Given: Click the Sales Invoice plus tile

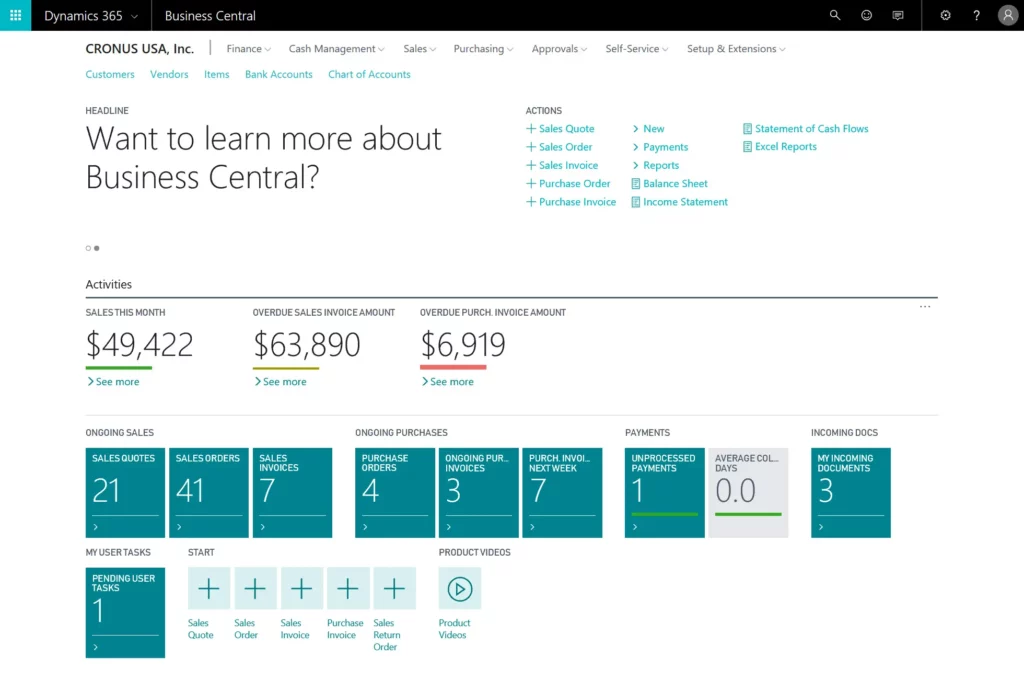Looking at the screenshot, I should [301, 589].
